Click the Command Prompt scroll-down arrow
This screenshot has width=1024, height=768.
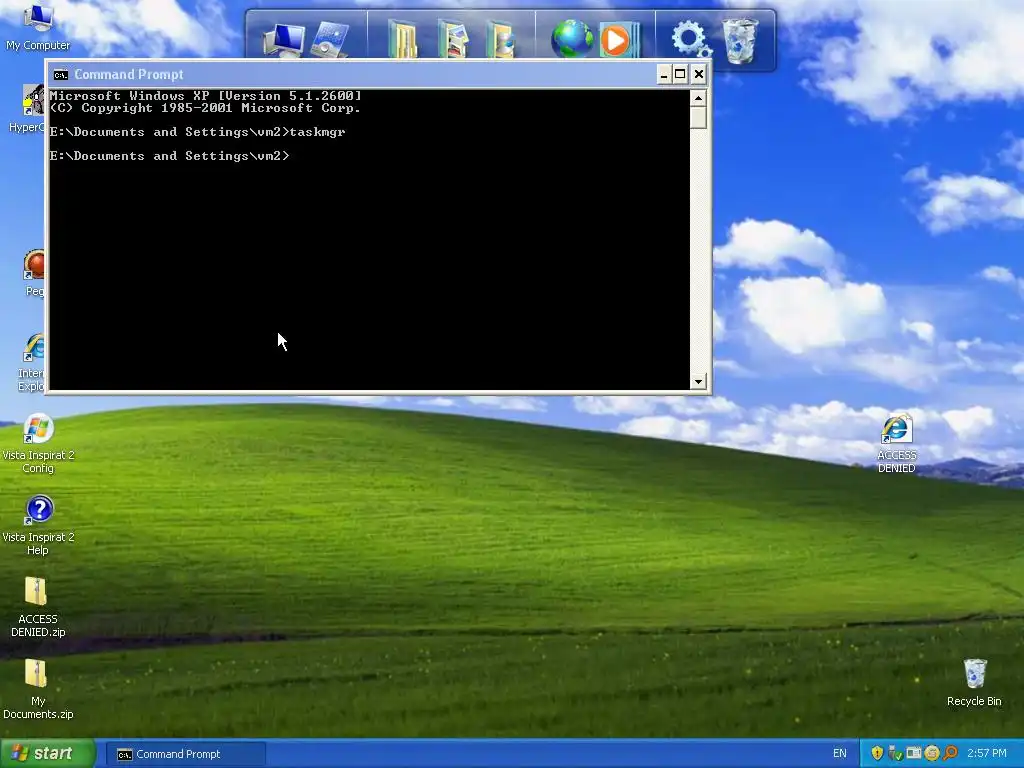tap(698, 381)
